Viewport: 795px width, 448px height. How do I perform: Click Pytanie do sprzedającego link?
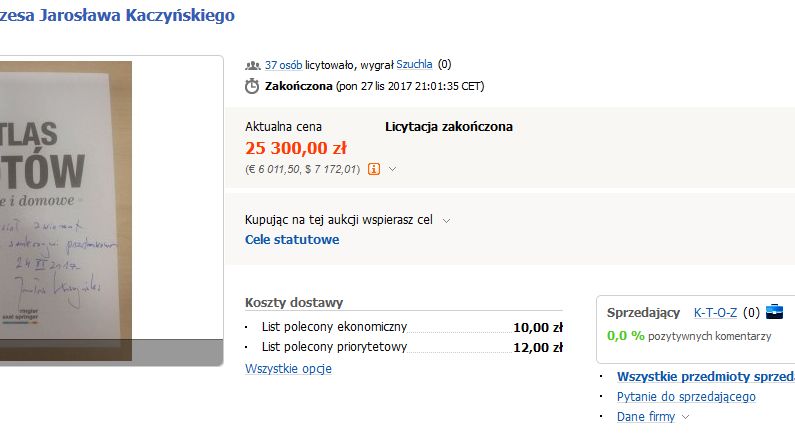pos(686,397)
